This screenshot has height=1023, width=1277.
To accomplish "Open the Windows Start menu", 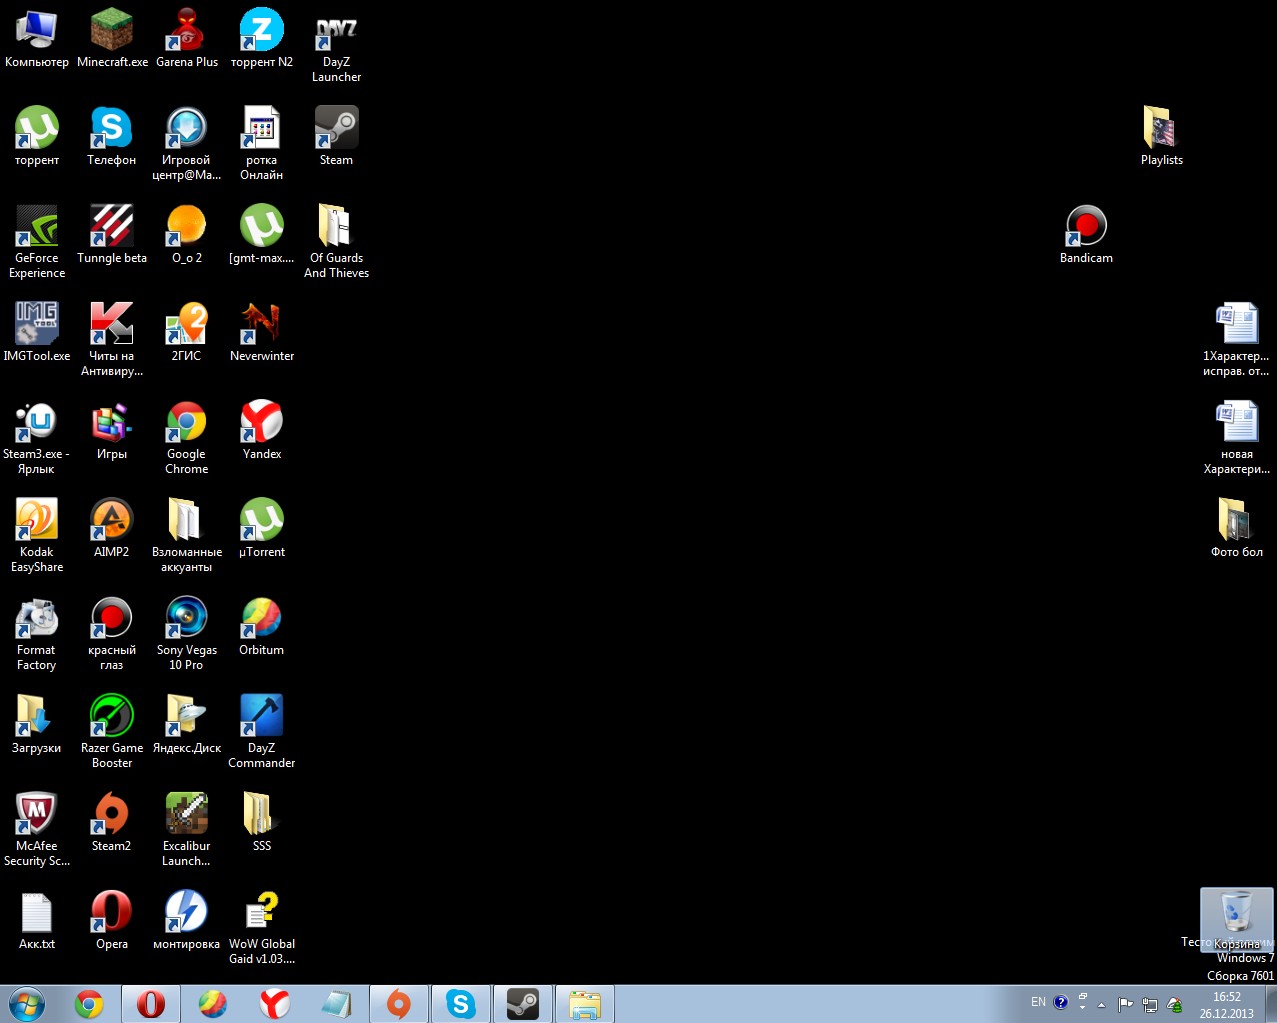I will (x=27, y=1003).
